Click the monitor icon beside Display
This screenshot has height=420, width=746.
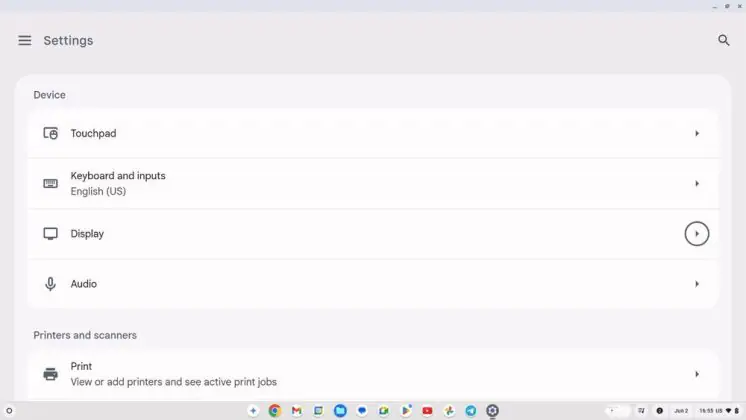pos(50,234)
